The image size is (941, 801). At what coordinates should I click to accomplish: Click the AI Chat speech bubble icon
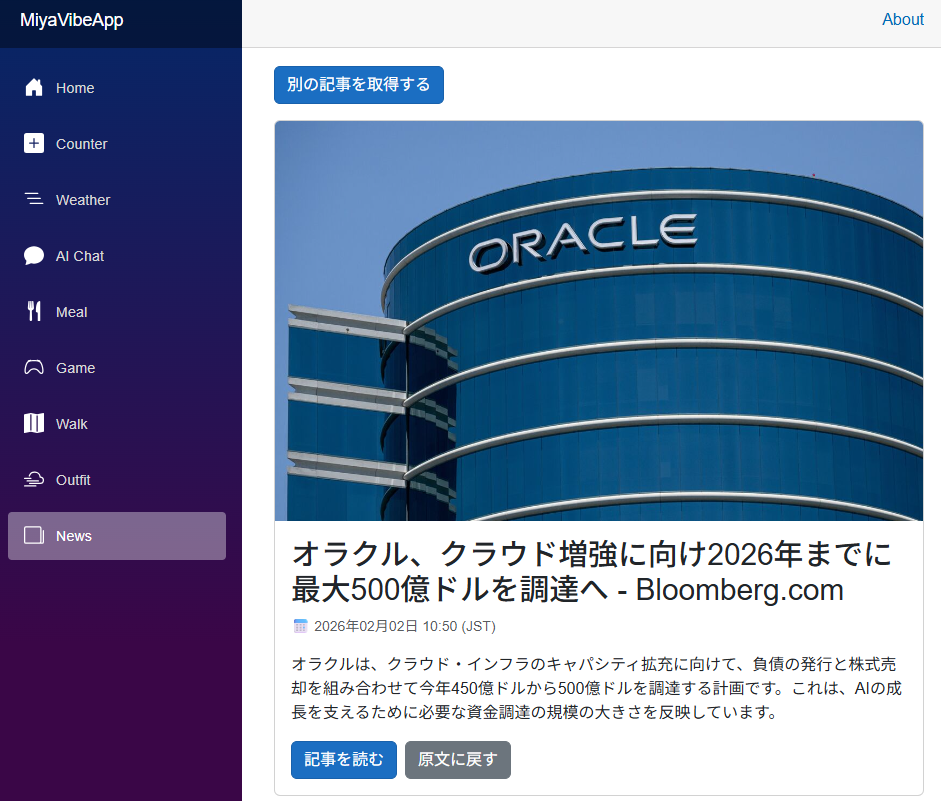coord(34,256)
